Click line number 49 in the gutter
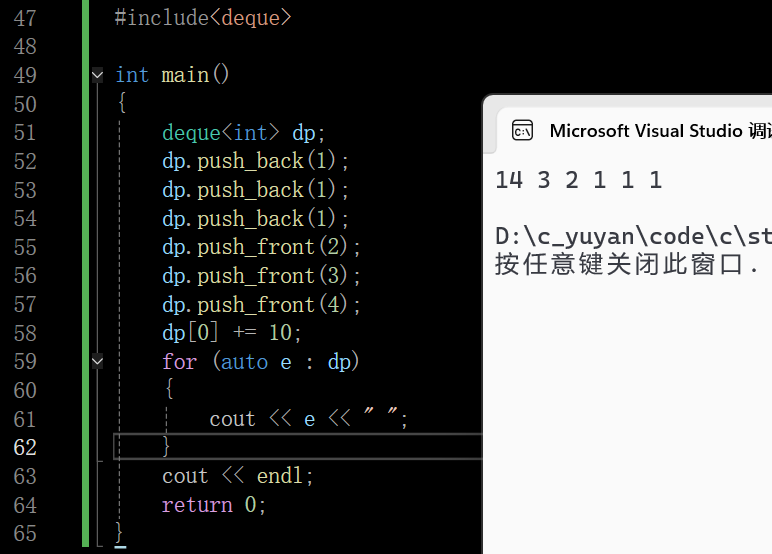This screenshot has height=554, width=772. point(25,75)
